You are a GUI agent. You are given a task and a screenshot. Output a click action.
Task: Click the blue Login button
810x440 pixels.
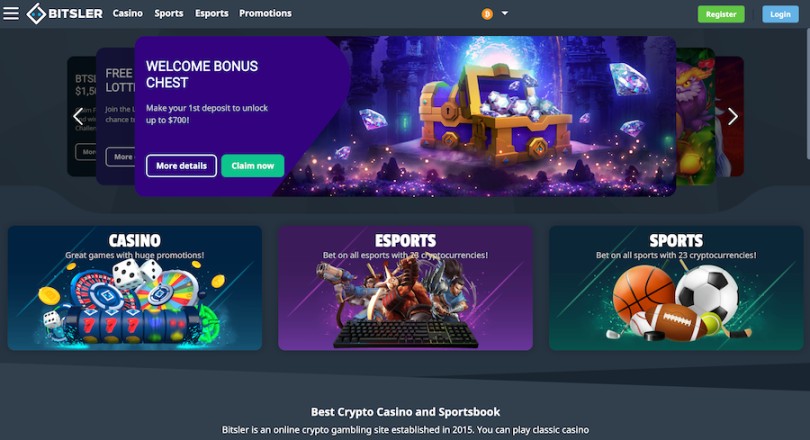click(x=780, y=14)
